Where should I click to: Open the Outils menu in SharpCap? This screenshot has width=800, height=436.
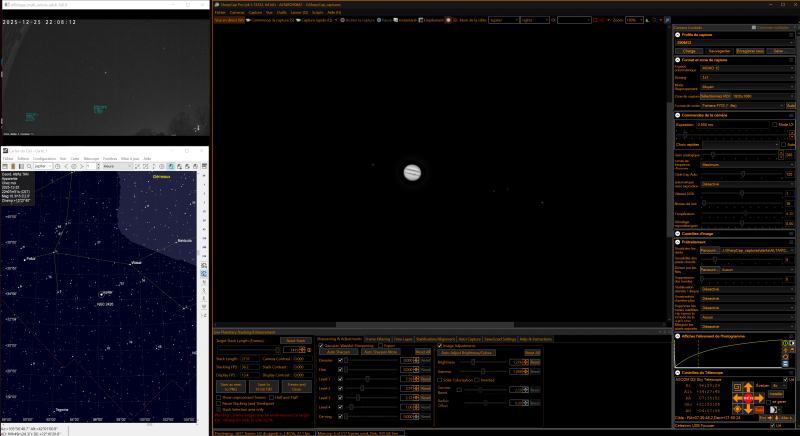click(282, 12)
